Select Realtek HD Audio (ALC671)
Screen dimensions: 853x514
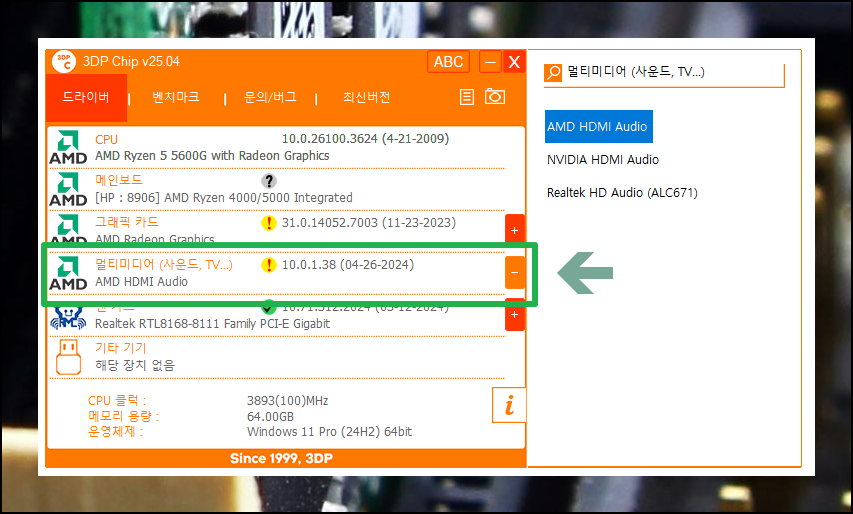tap(622, 193)
